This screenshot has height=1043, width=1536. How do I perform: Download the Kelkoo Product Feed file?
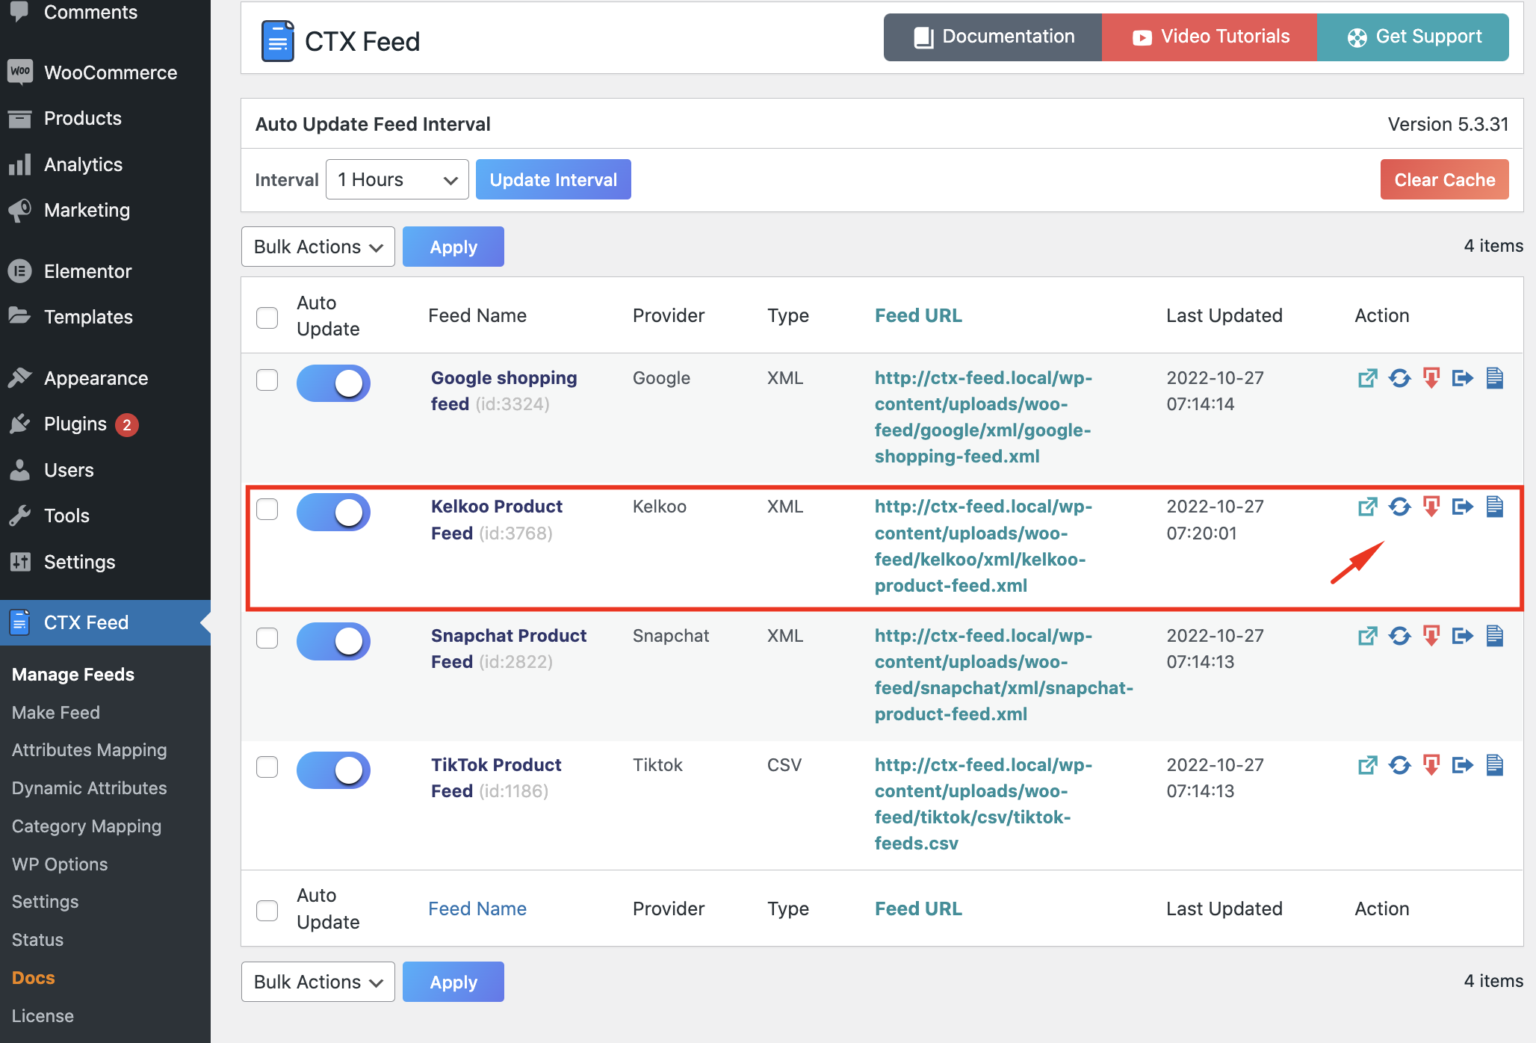coord(1431,507)
